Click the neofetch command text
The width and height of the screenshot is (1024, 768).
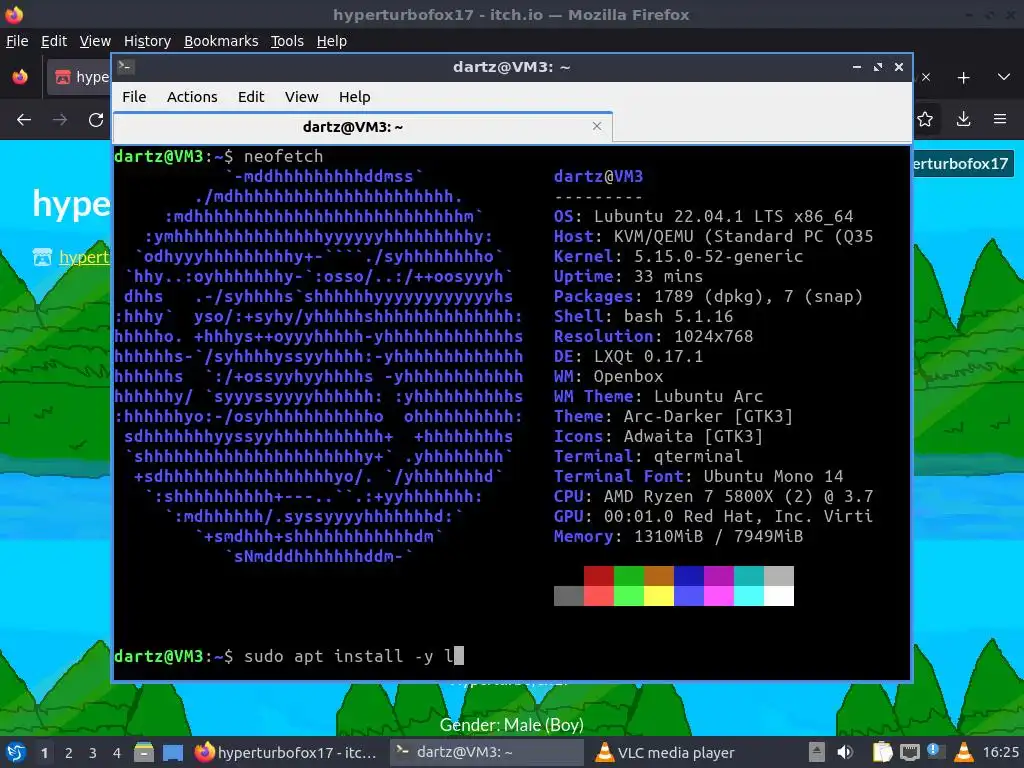click(283, 156)
